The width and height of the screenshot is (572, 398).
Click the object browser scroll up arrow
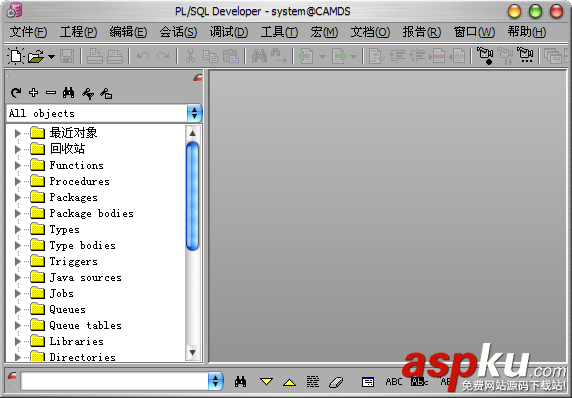193,133
